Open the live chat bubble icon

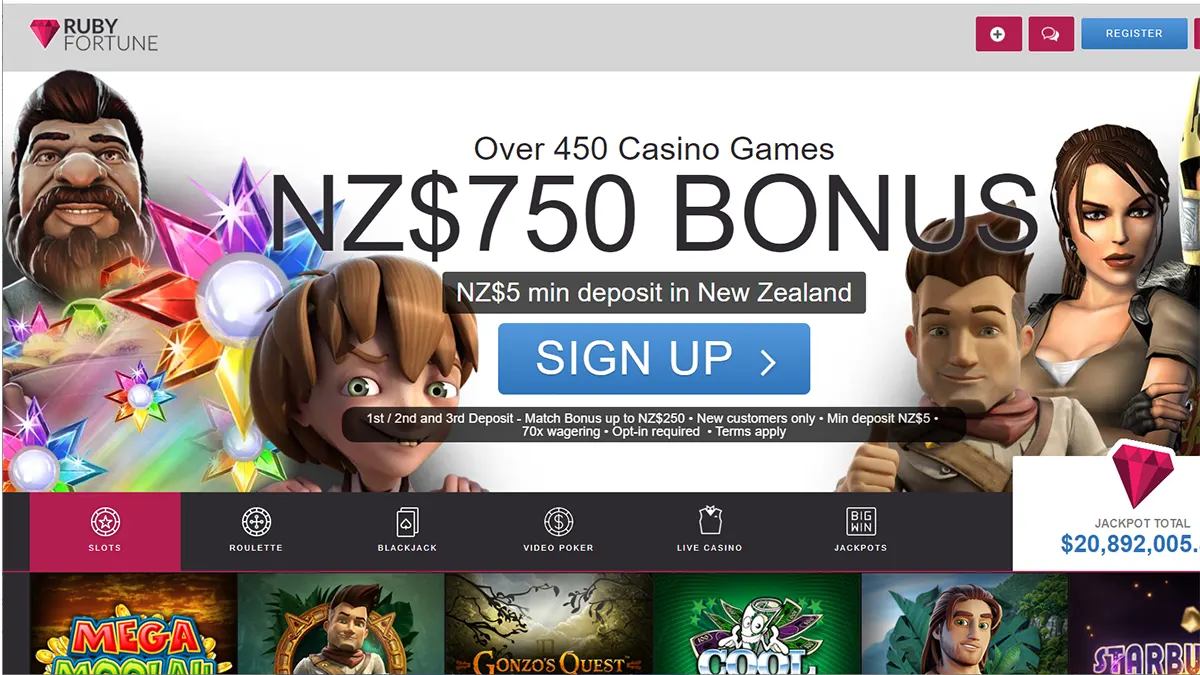[1051, 34]
